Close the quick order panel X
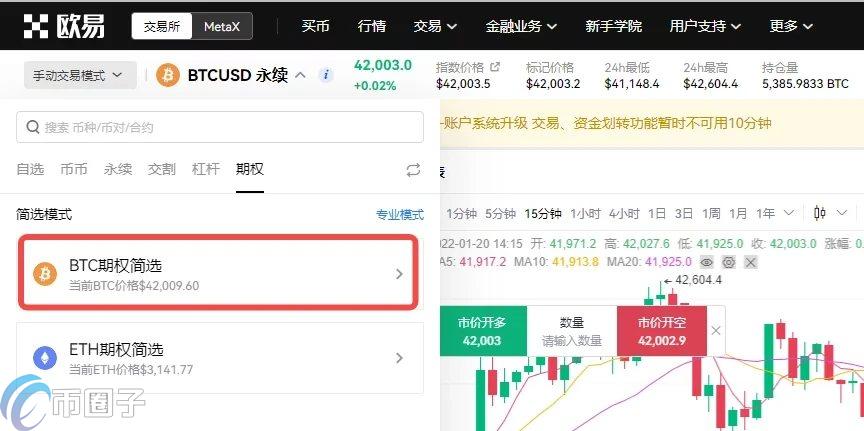The height and width of the screenshot is (431, 864). pos(716,331)
